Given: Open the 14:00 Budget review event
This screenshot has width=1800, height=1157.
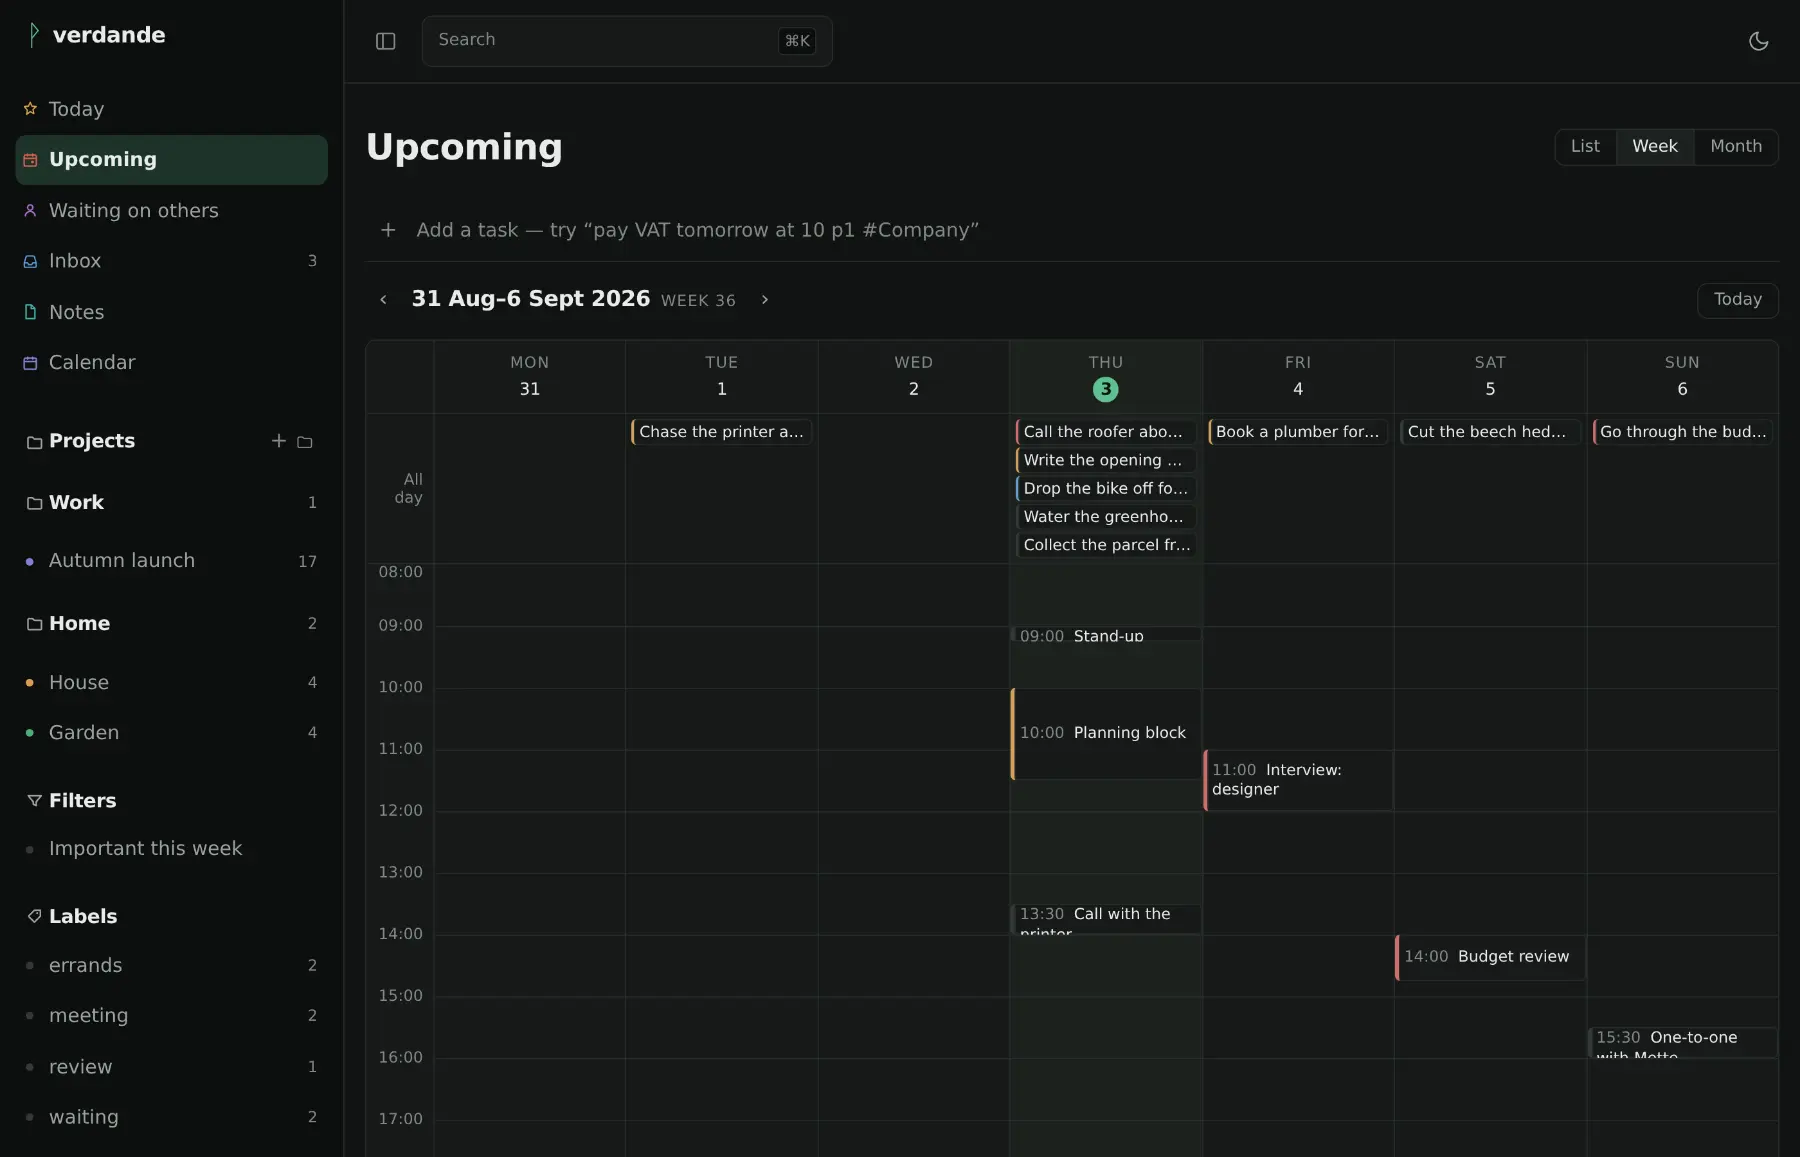Looking at the screenshot, I should tap(1489, 958).
